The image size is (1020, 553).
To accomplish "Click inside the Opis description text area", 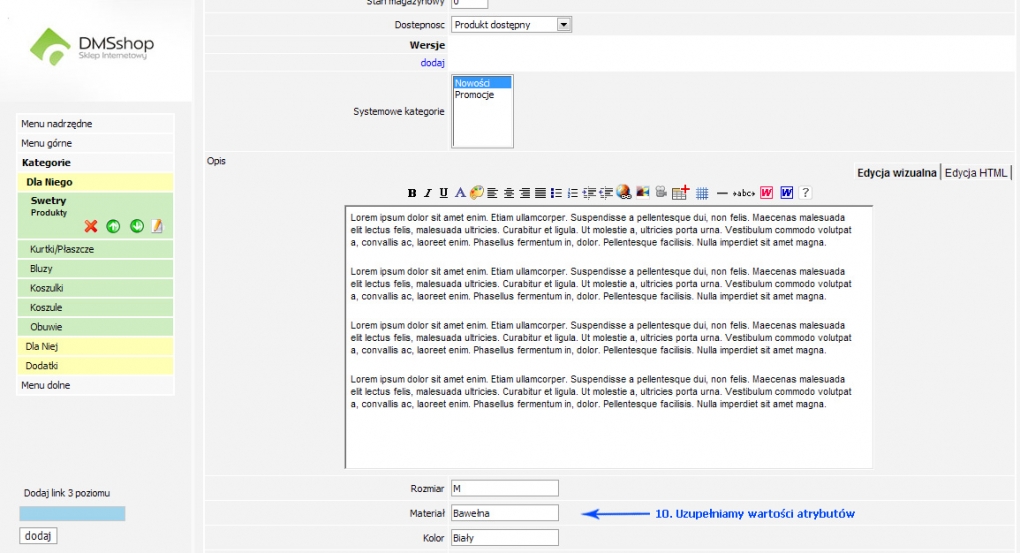I will point(609,337).
